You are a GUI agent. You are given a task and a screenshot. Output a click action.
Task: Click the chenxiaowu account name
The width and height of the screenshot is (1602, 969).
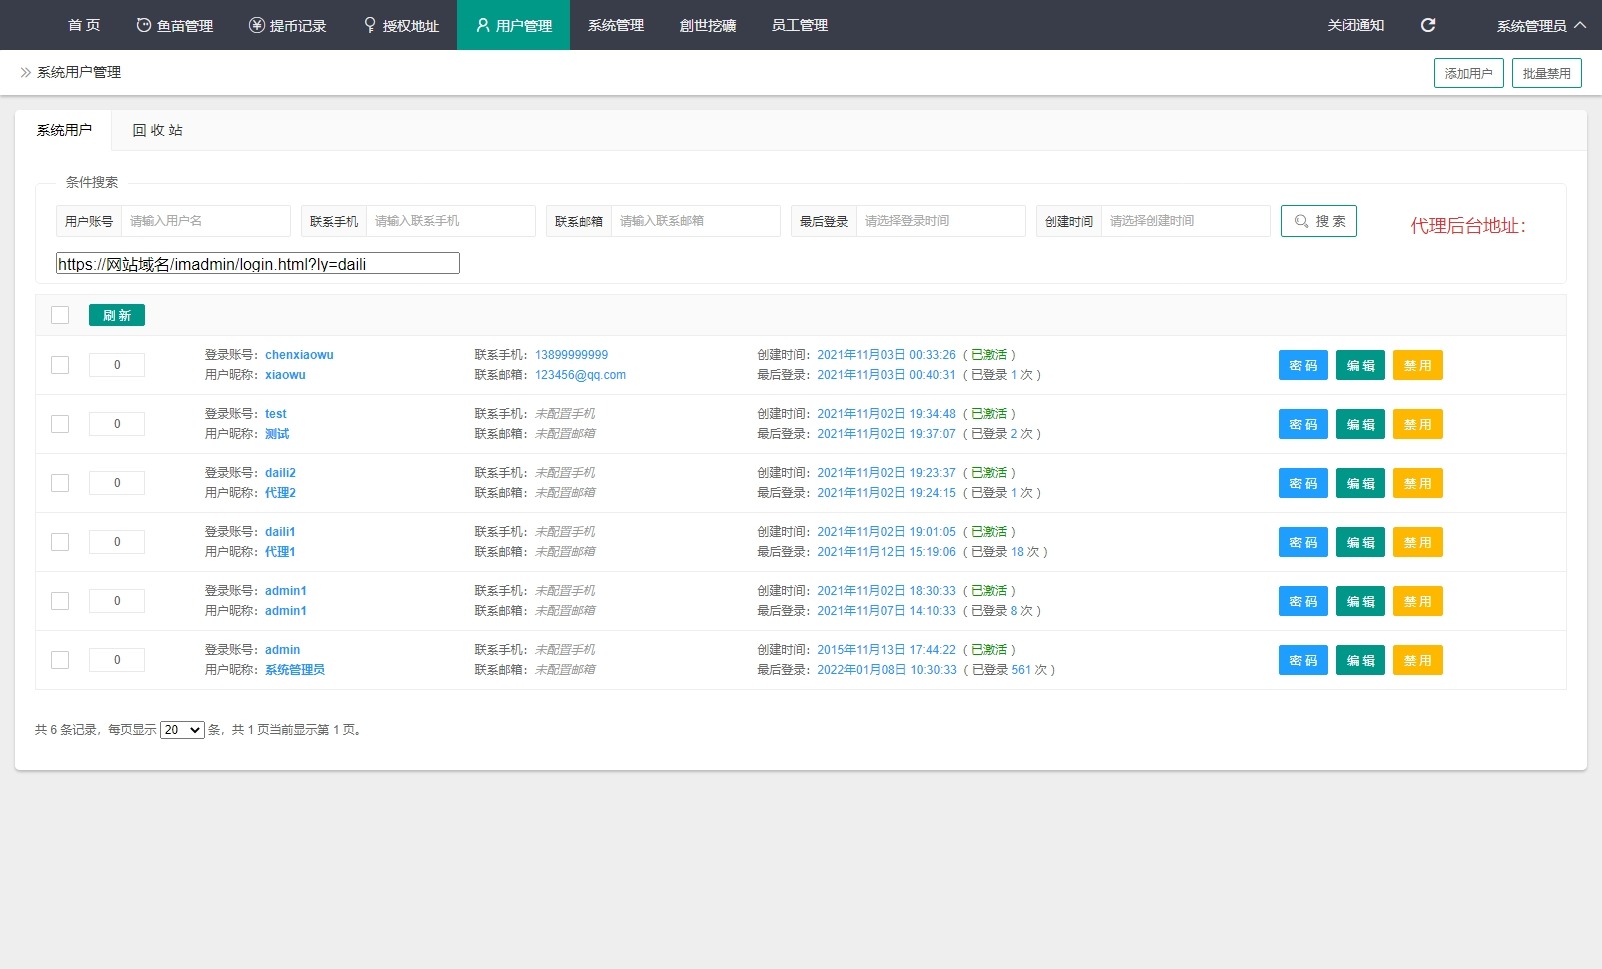tap(299, 355)
